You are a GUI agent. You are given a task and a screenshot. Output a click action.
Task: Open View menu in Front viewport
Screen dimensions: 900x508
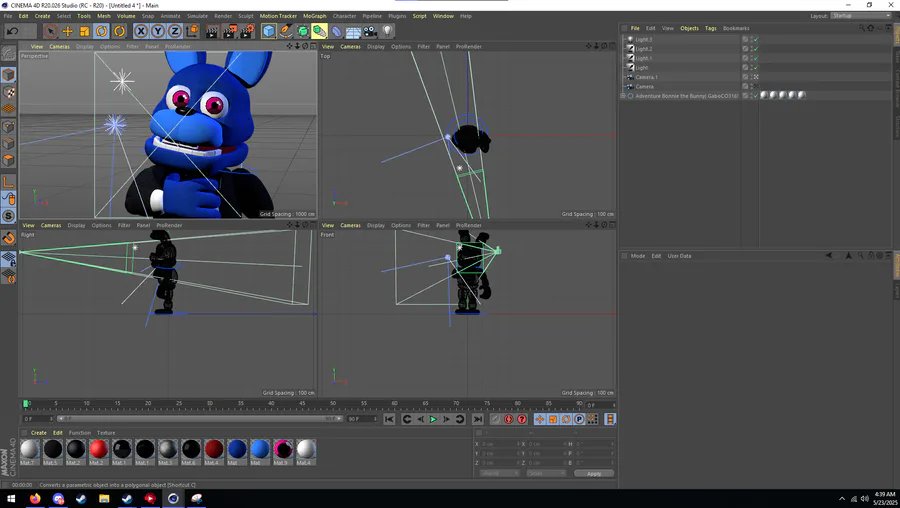(328, 226)
